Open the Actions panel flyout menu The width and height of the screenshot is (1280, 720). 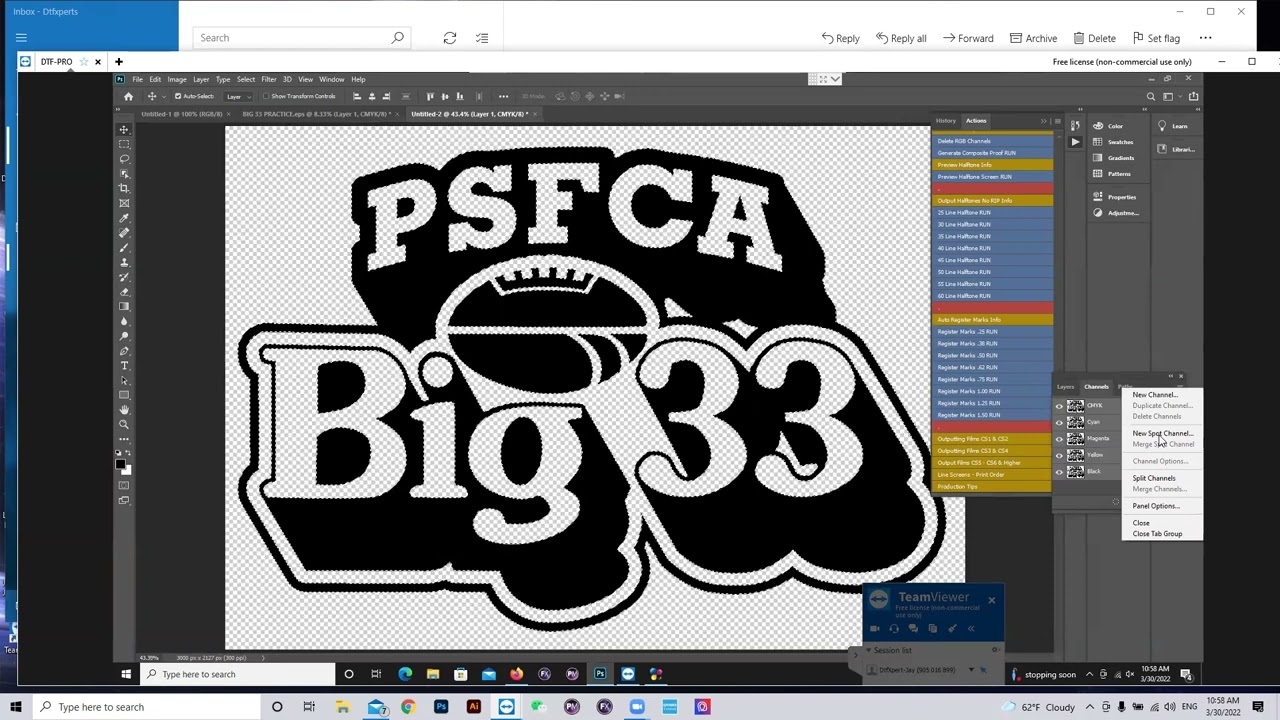coord(1056,120)
